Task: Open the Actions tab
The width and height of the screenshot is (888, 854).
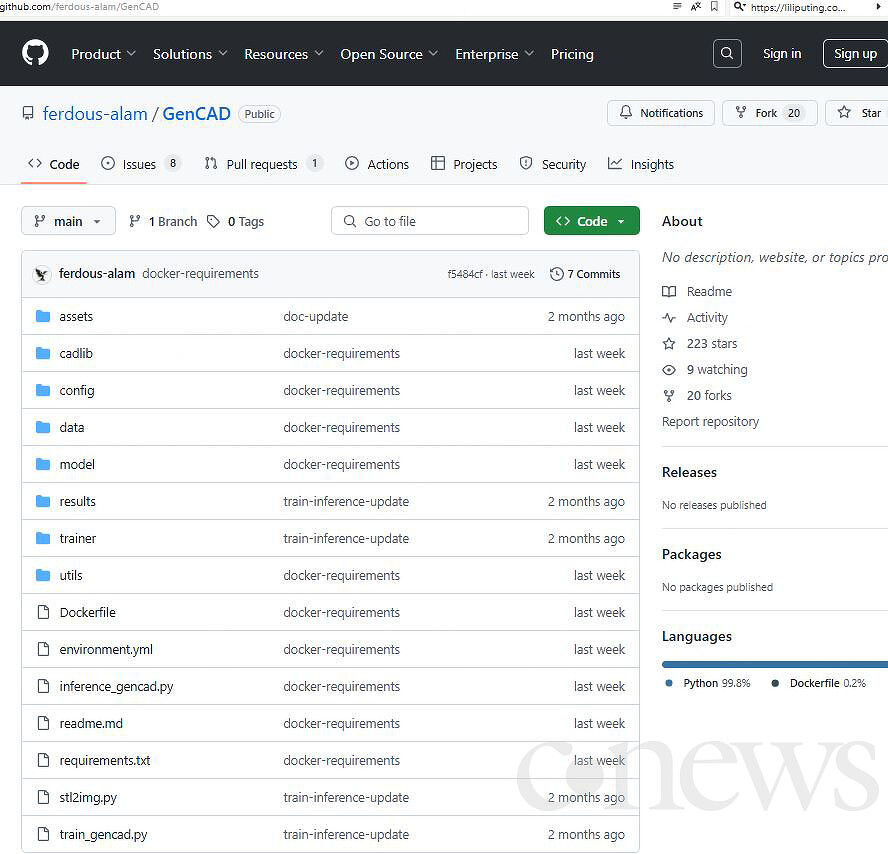Action: coord(377,164)
